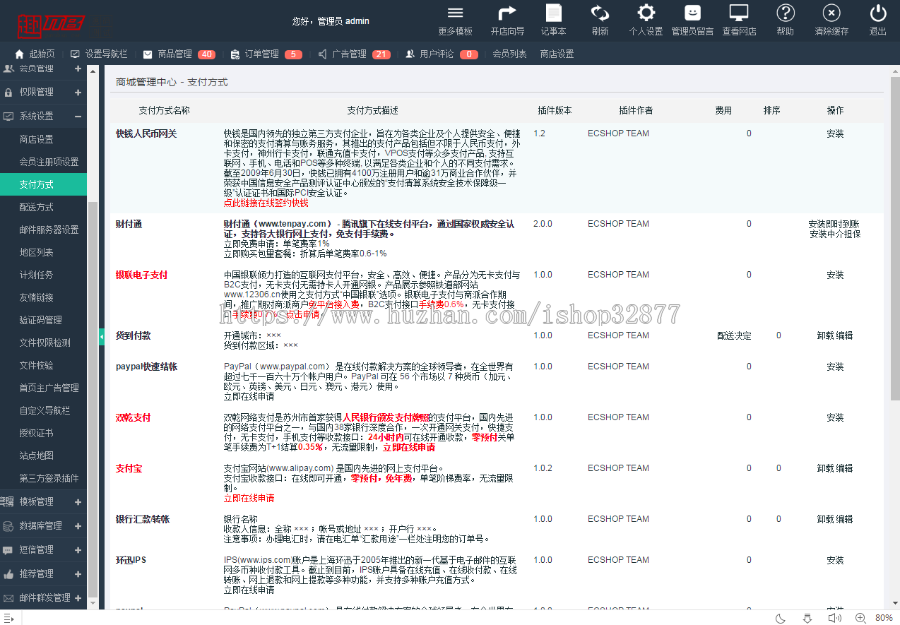
Task: Open 管理员留言 admin message icon
Action: (692, 20)
